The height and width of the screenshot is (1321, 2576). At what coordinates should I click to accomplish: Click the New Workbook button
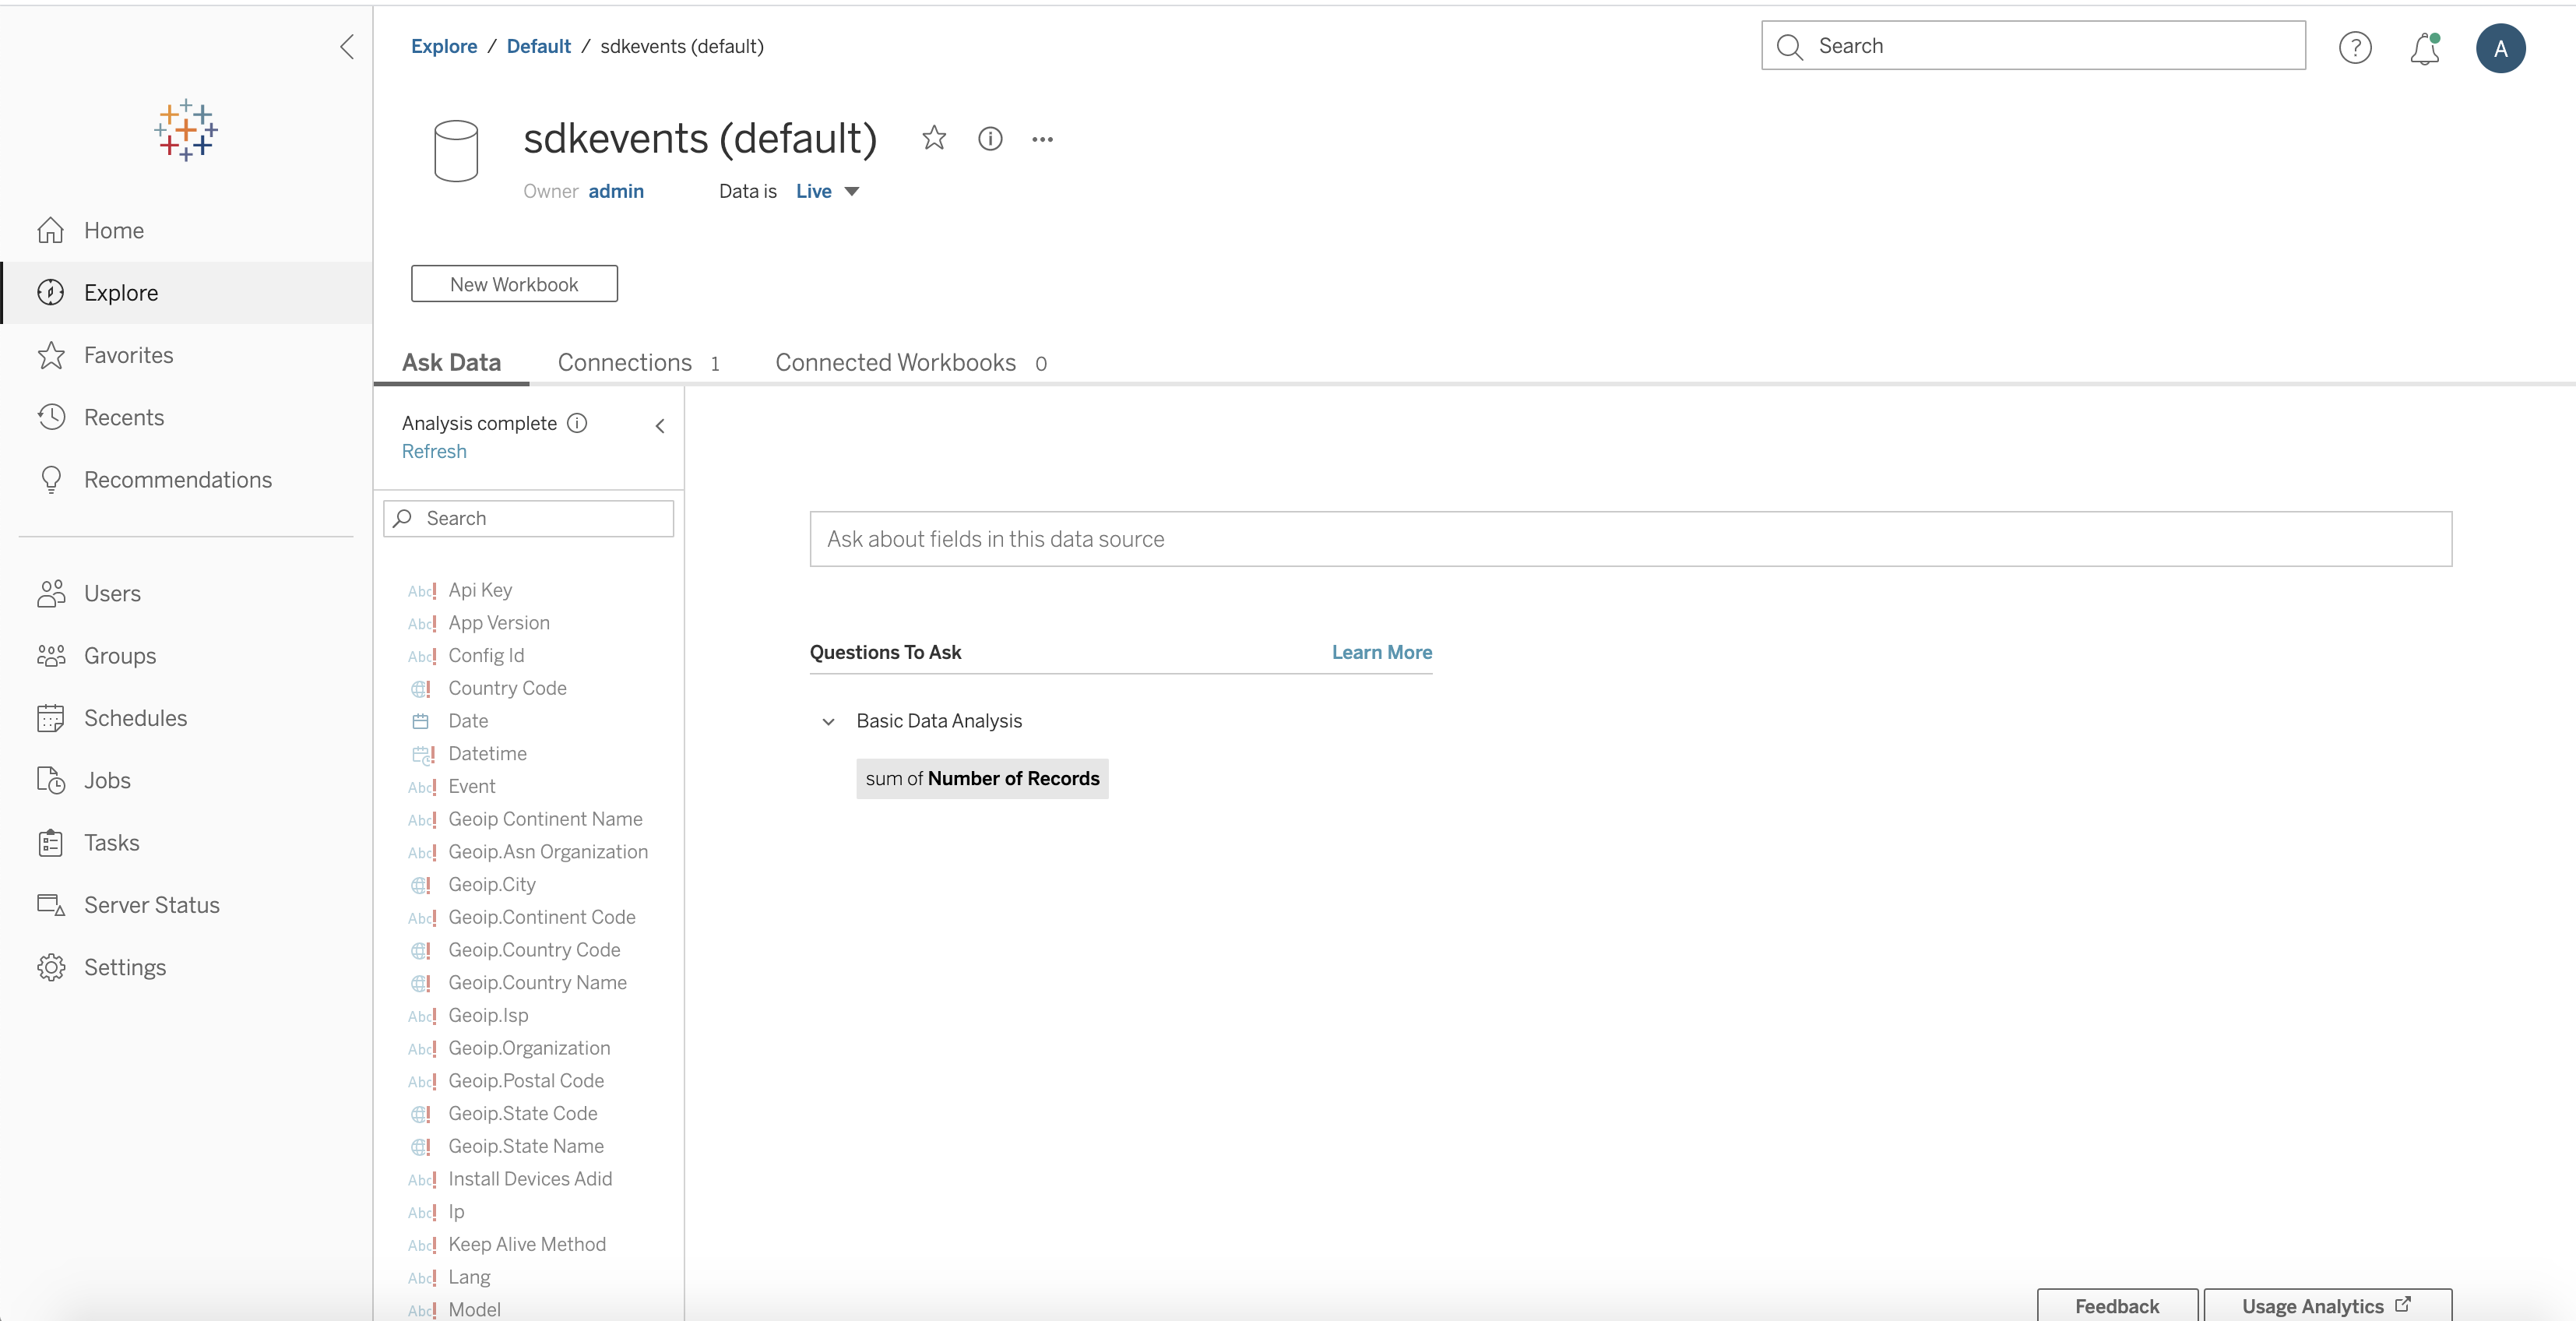coord(514,284)
